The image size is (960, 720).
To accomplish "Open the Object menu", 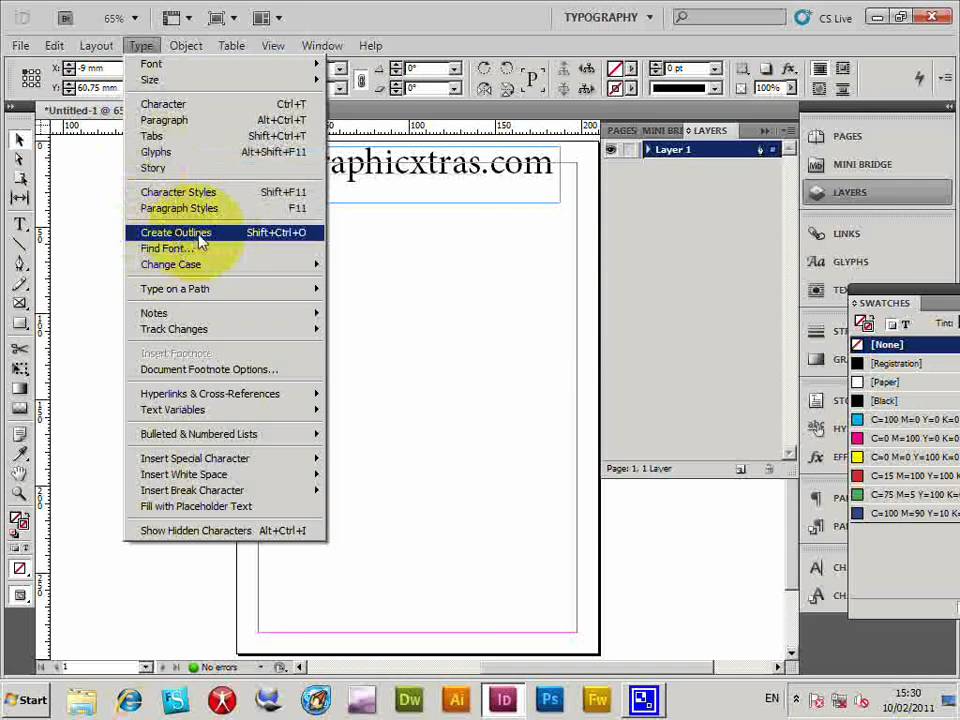I will (x=186, y=46).
